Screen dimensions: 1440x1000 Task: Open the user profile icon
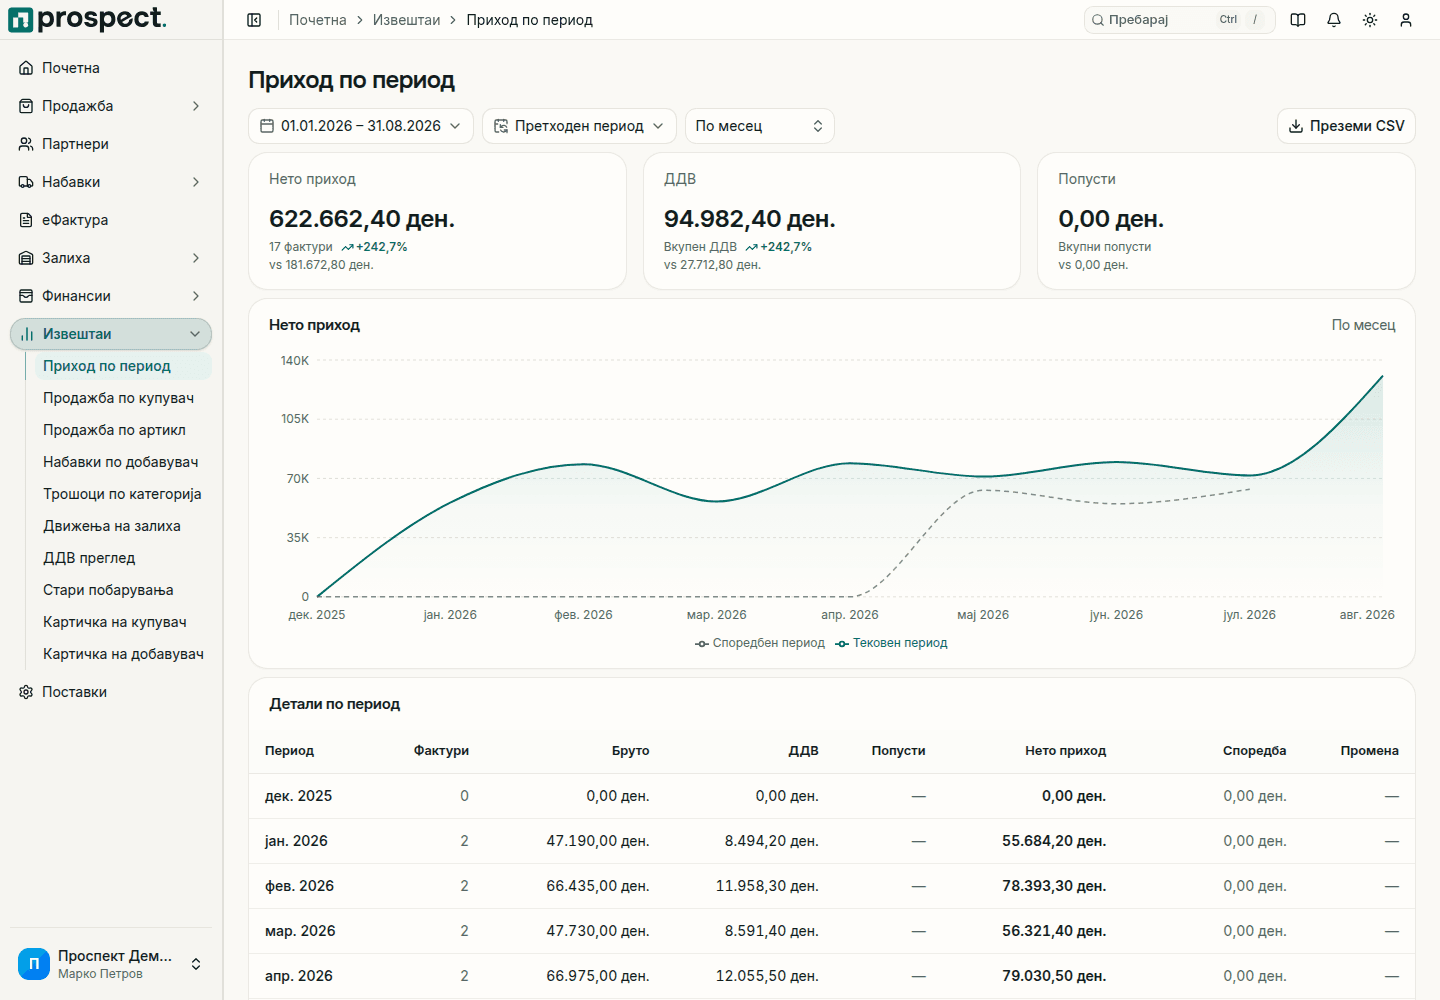[x=1406, y=20]
